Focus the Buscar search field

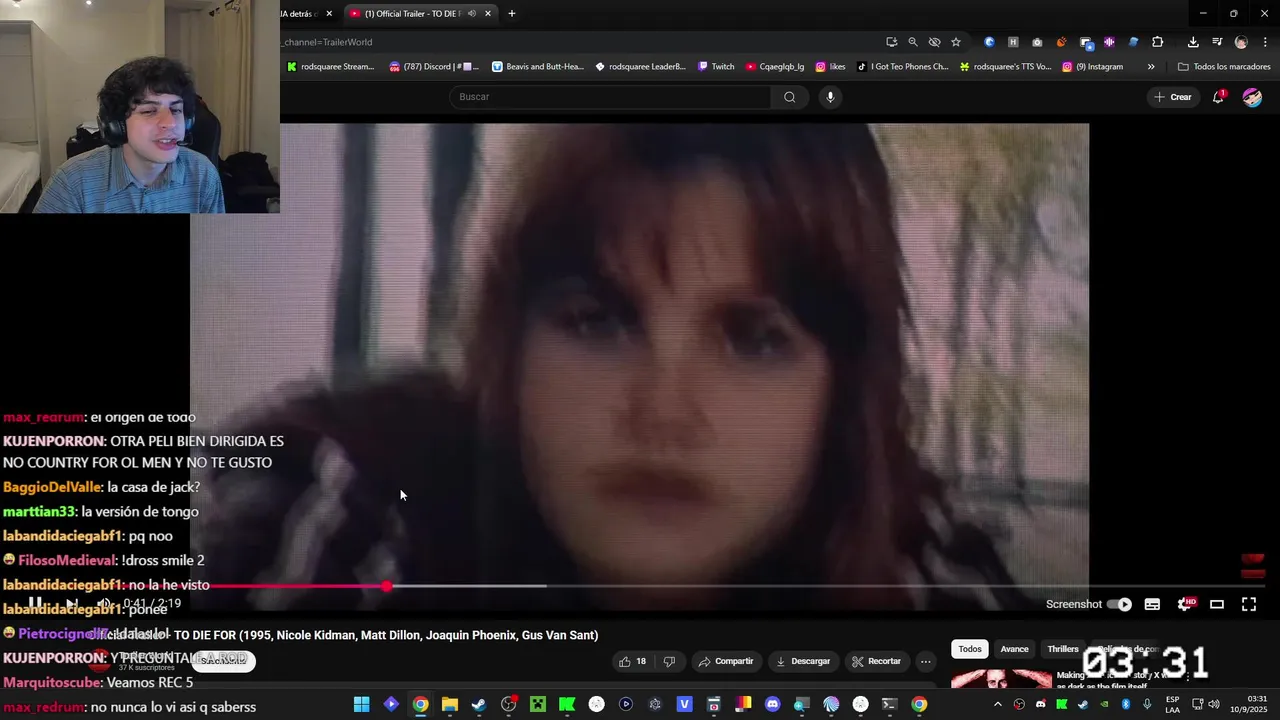tap(610, 97)
